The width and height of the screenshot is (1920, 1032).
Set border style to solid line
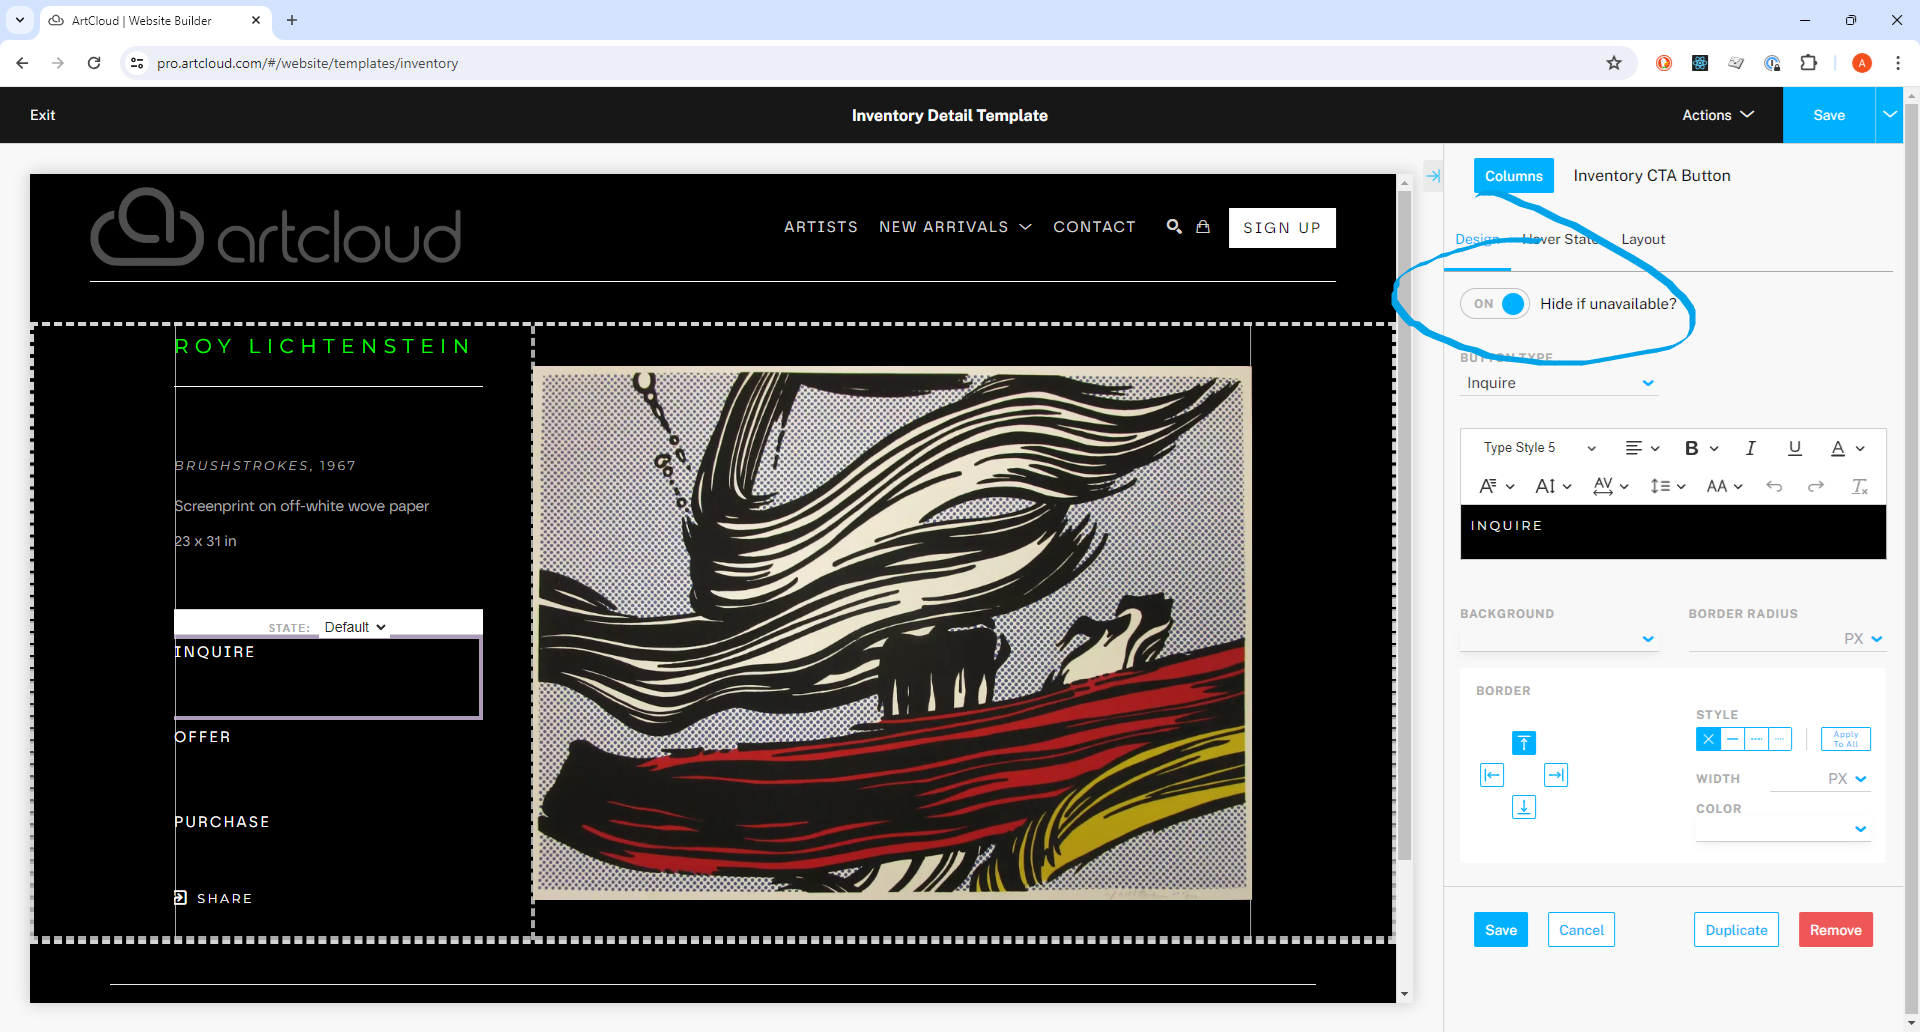(1732, 739)
